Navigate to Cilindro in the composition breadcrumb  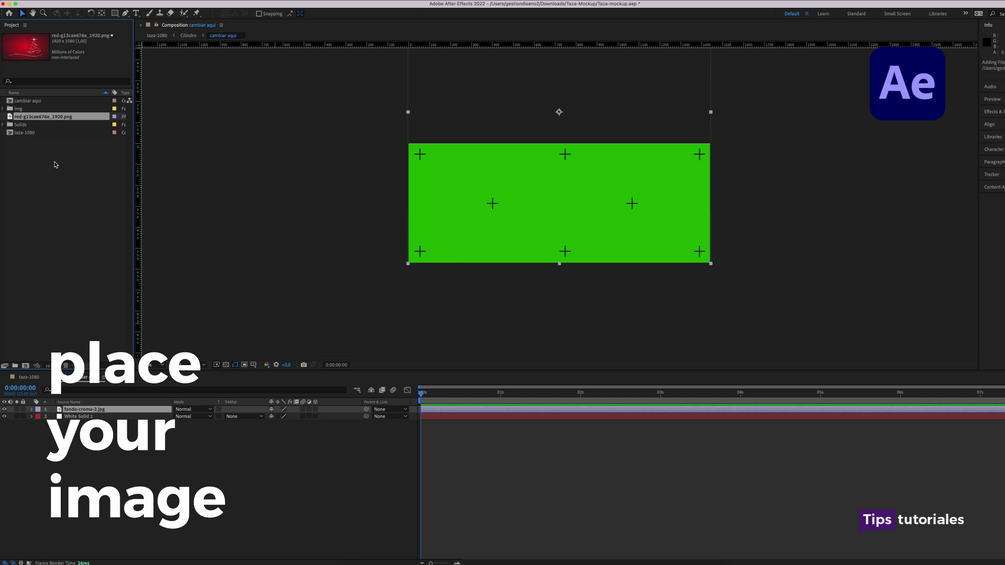coord(188,35)
